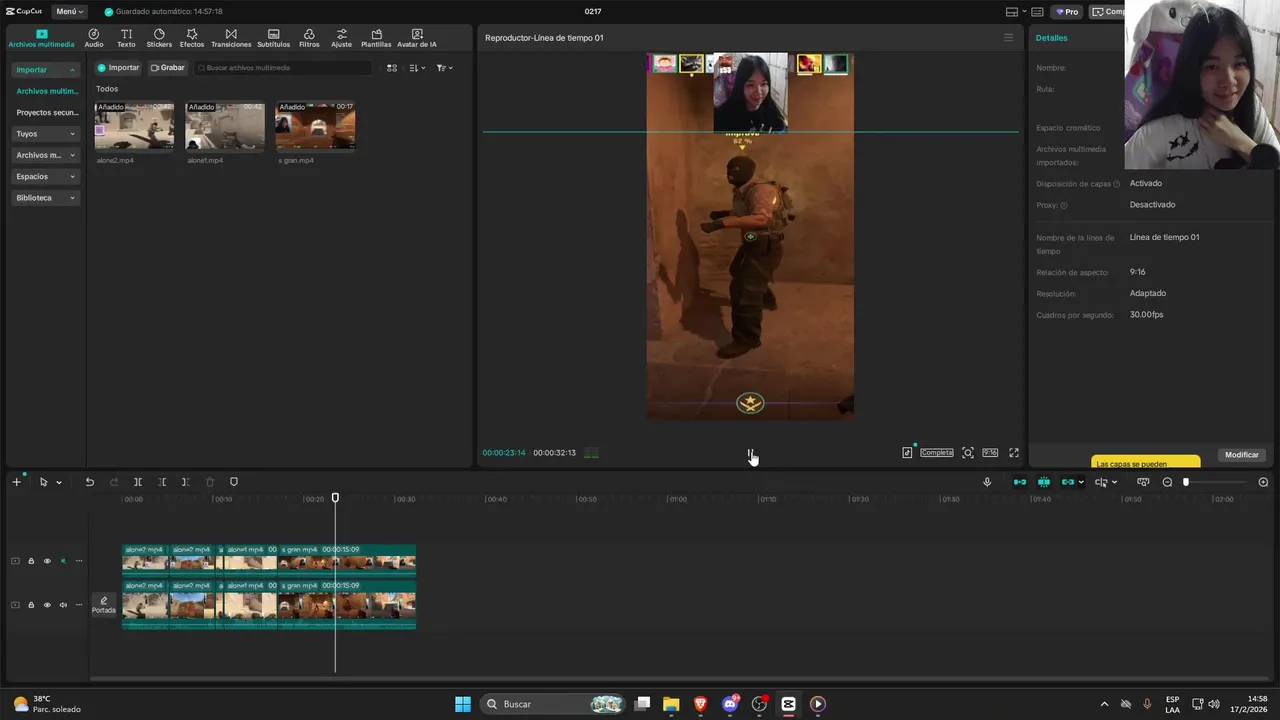This screenshot has width=1280, height=720.
Task: Click the Modificar button in Detalles
Action: (1242, 455)
